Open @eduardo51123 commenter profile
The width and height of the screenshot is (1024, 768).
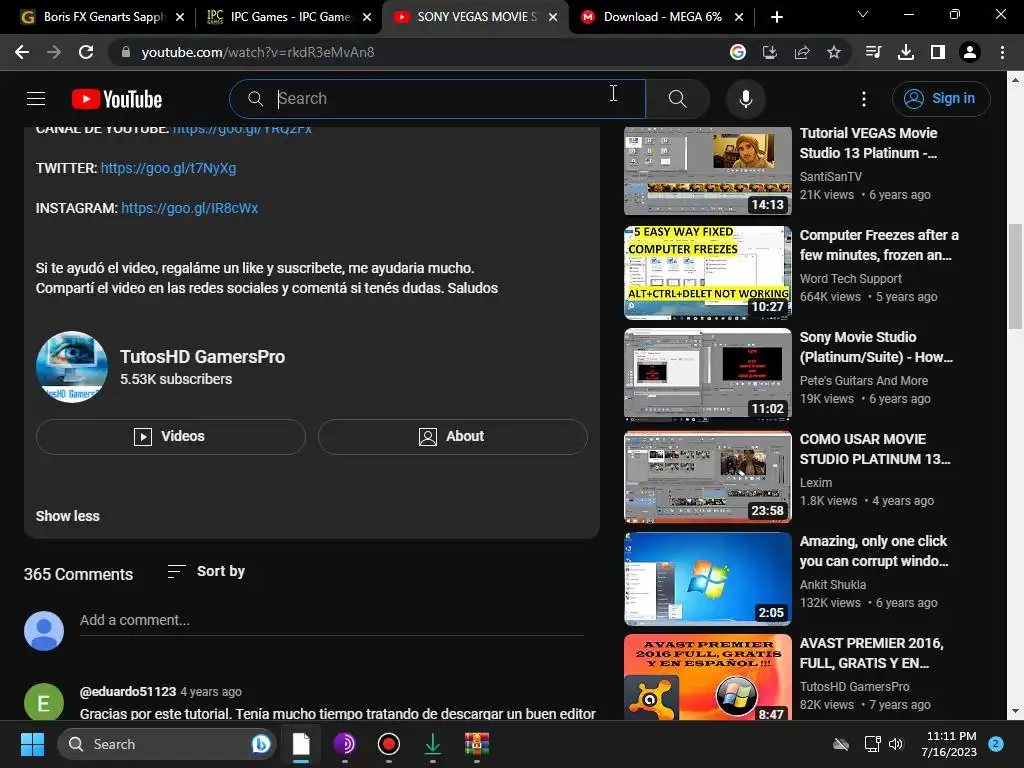click(128, 691)
